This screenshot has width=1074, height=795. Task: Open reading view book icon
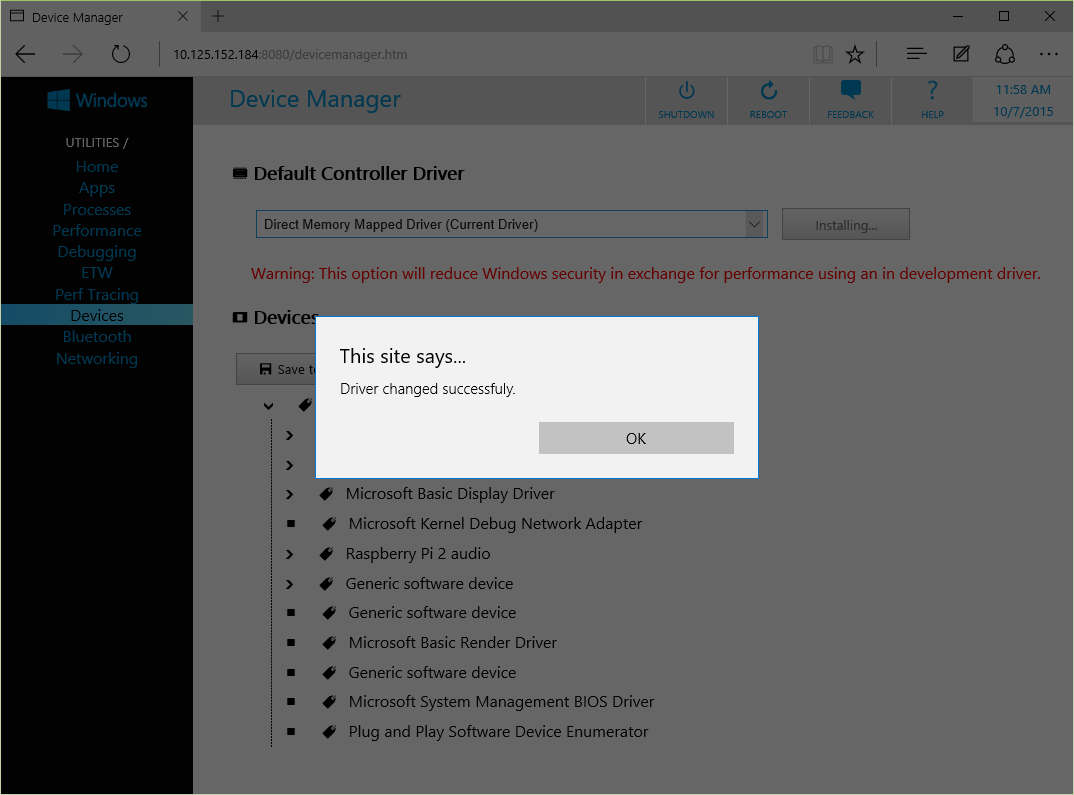coord(823,55)
